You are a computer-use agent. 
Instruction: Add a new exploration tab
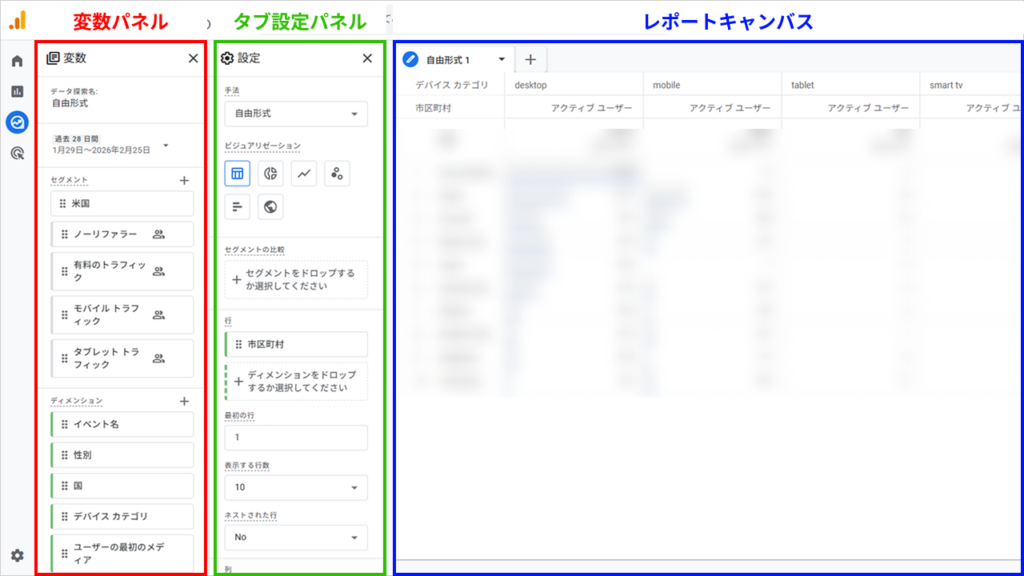pos(531,58)
